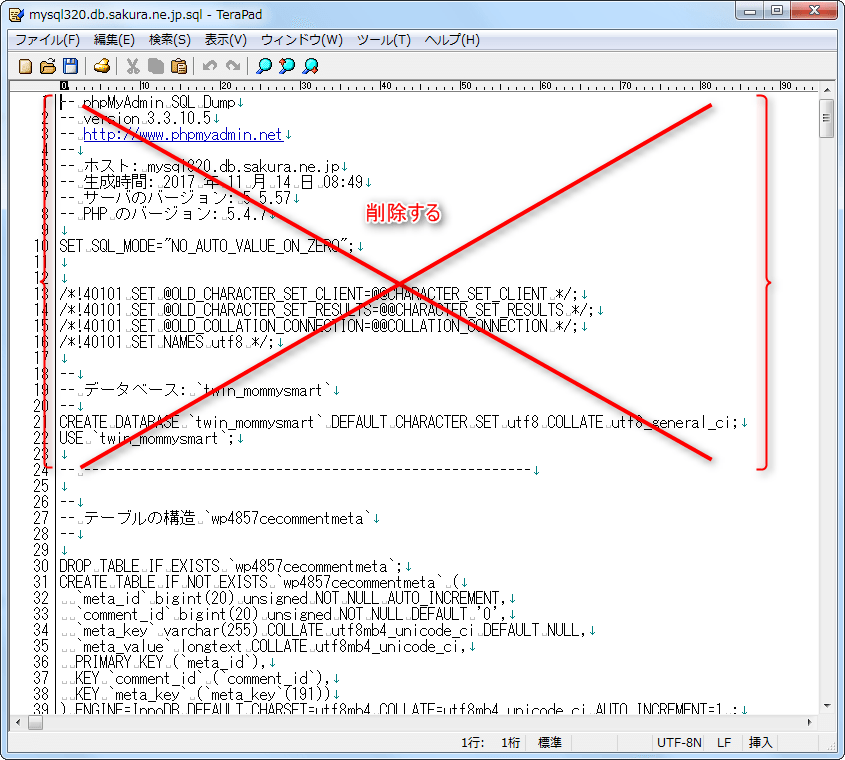Click the 挿入 insert mode indicator
Screen dimensions: 845x760
click(761, 743)
